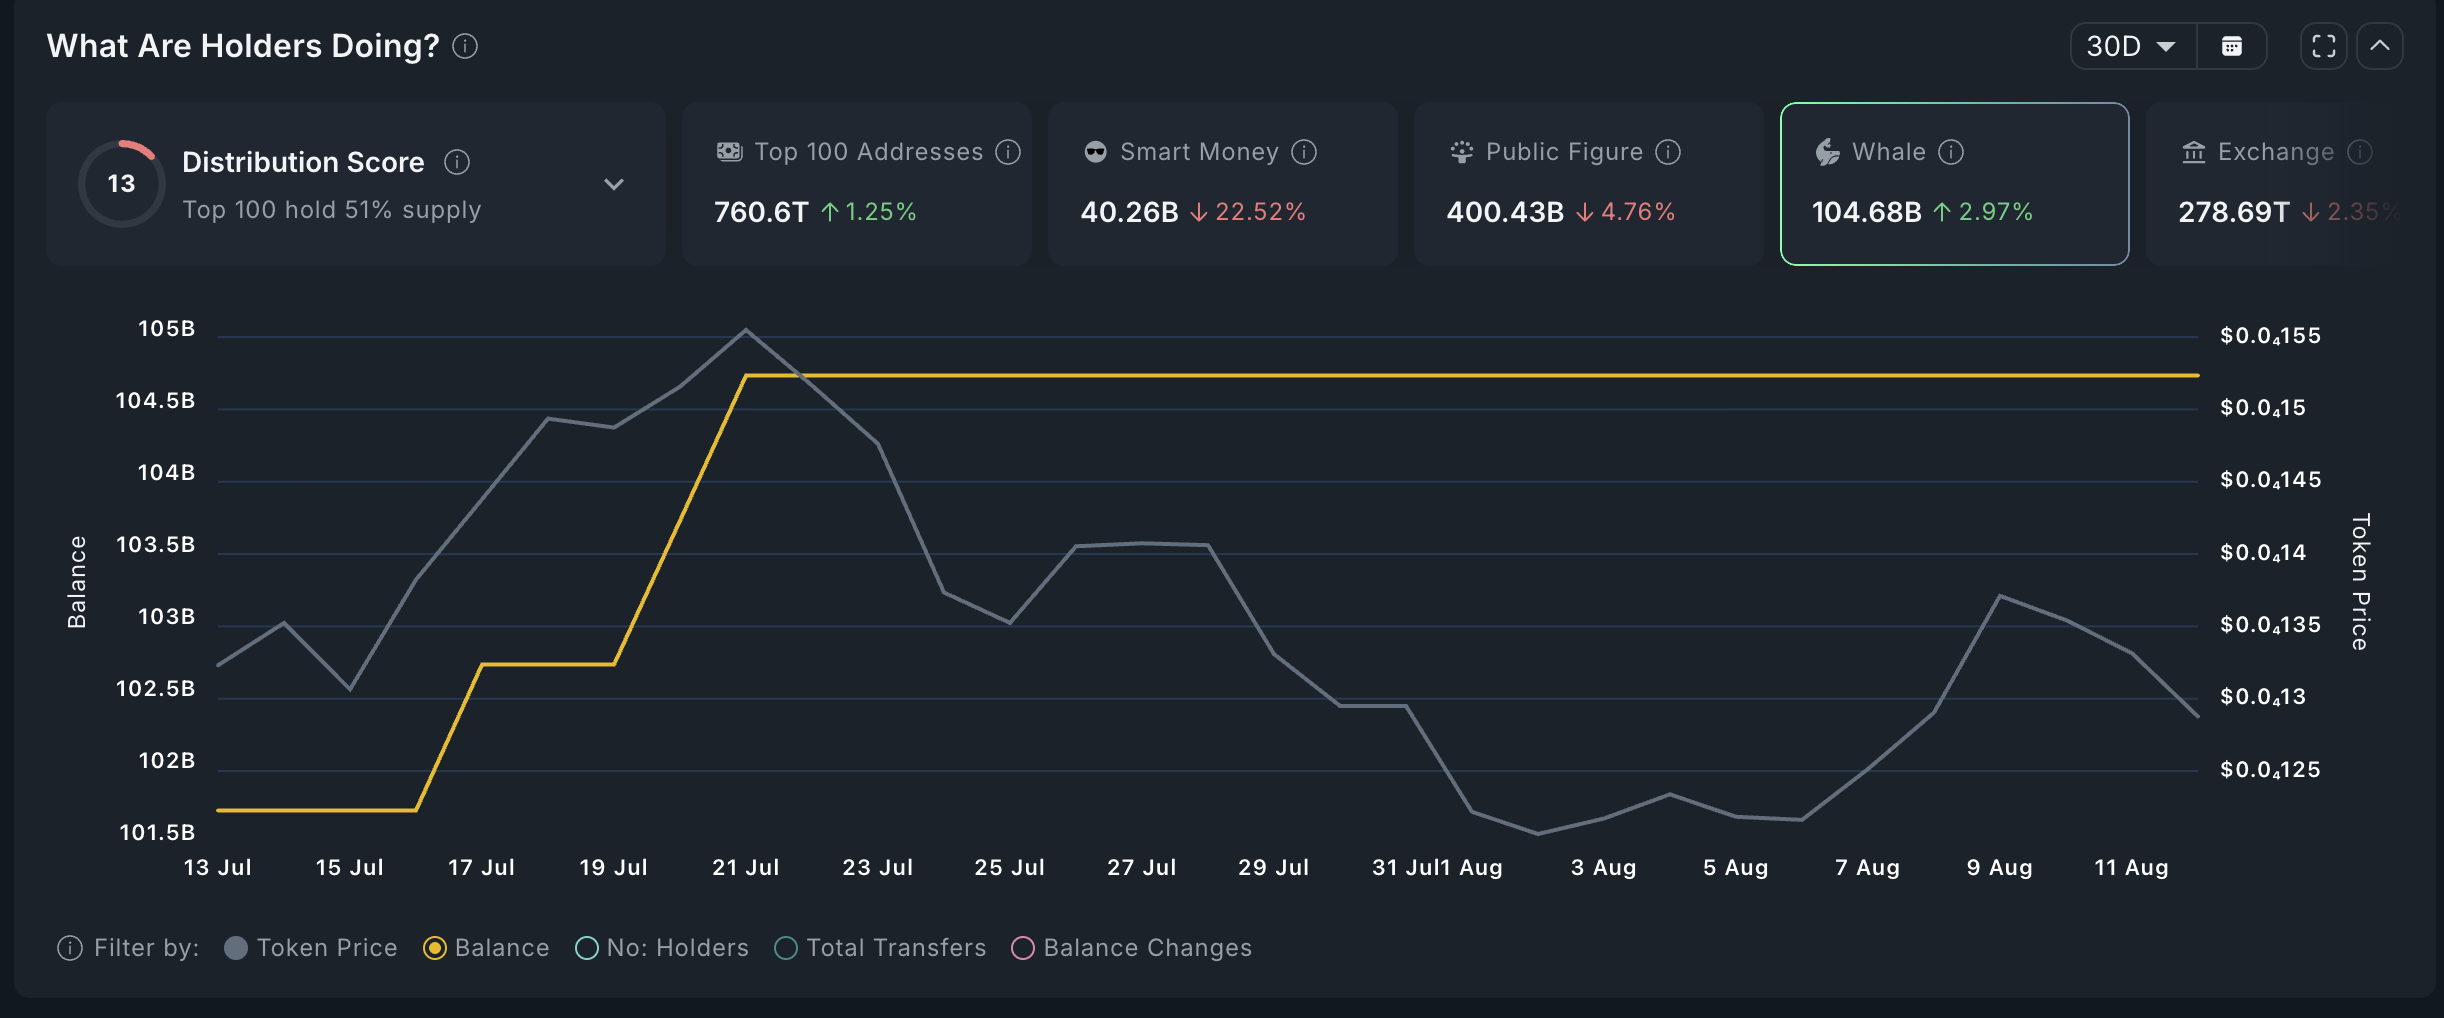Click the Public Figure icon
Screen dimensions: 2444x1018
(1462, 151)
